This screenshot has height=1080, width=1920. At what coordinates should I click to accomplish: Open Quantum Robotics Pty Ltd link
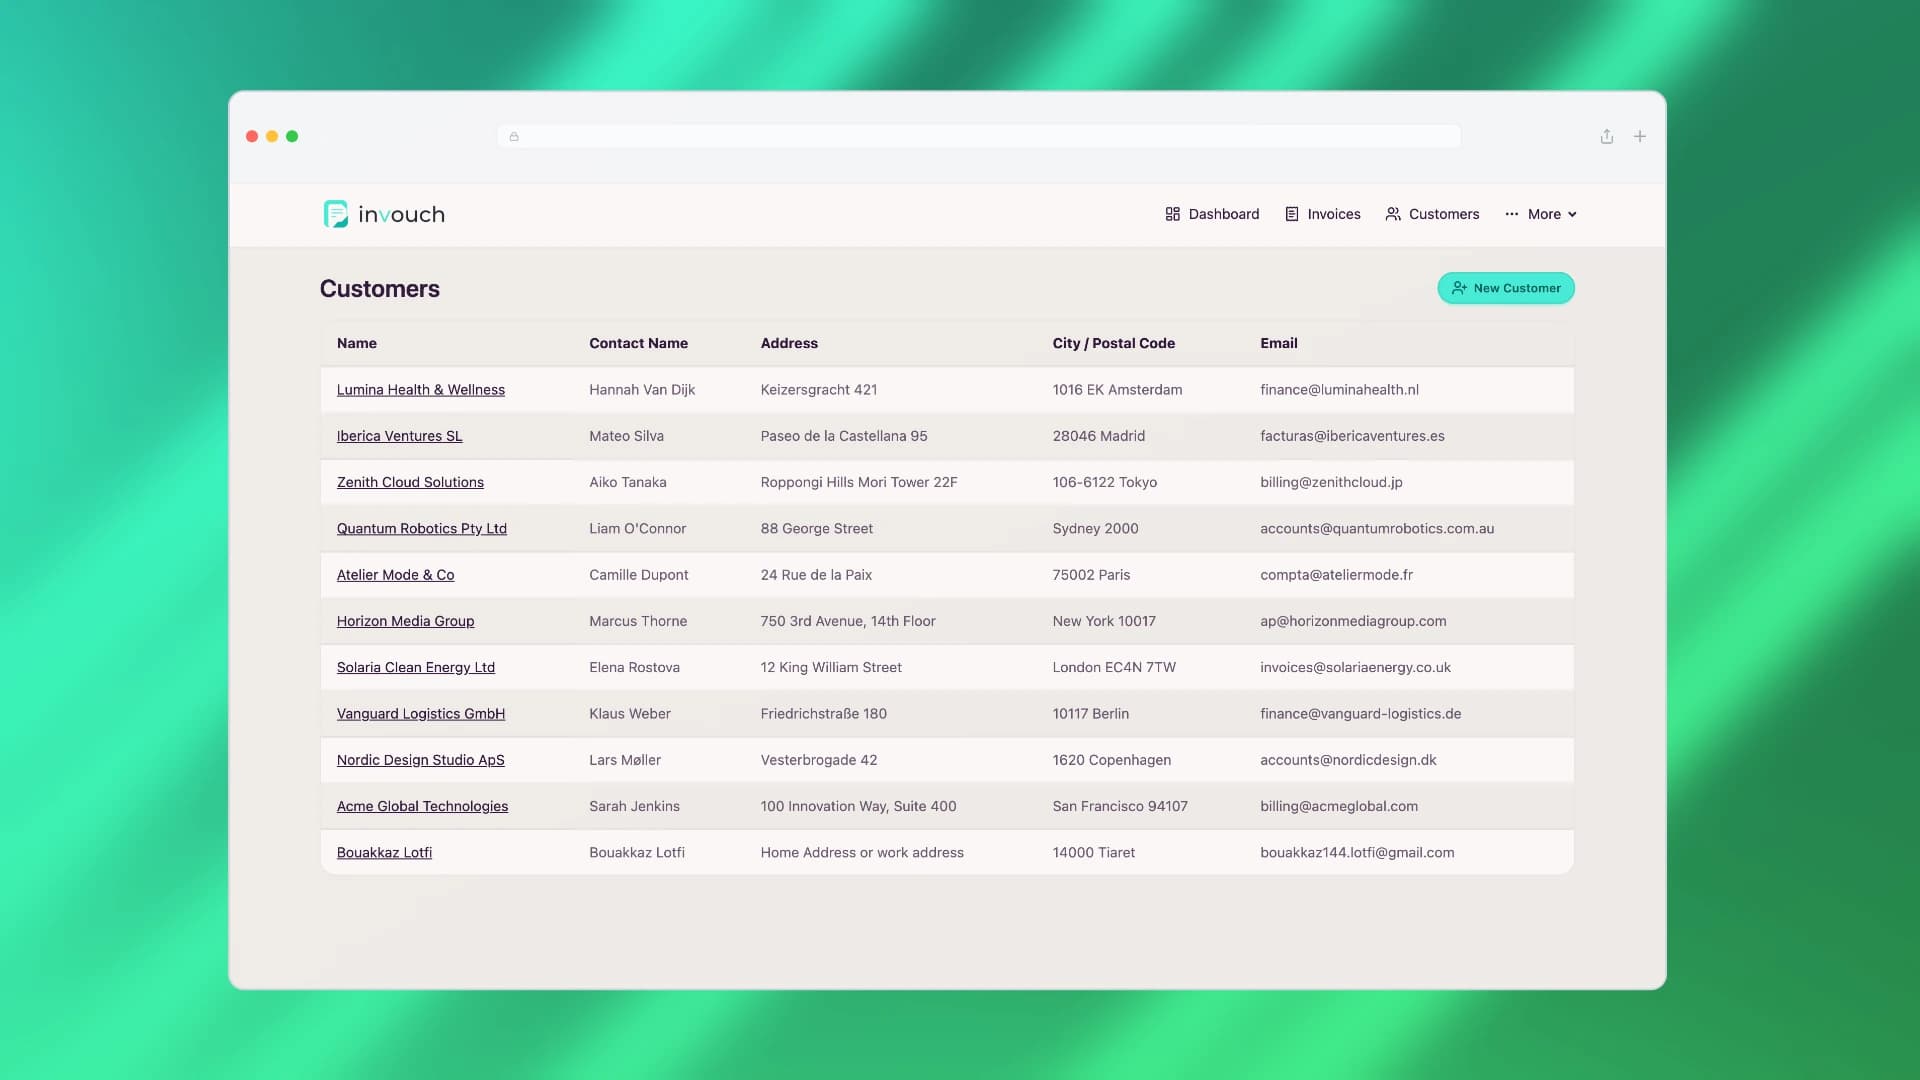[422, 528]
